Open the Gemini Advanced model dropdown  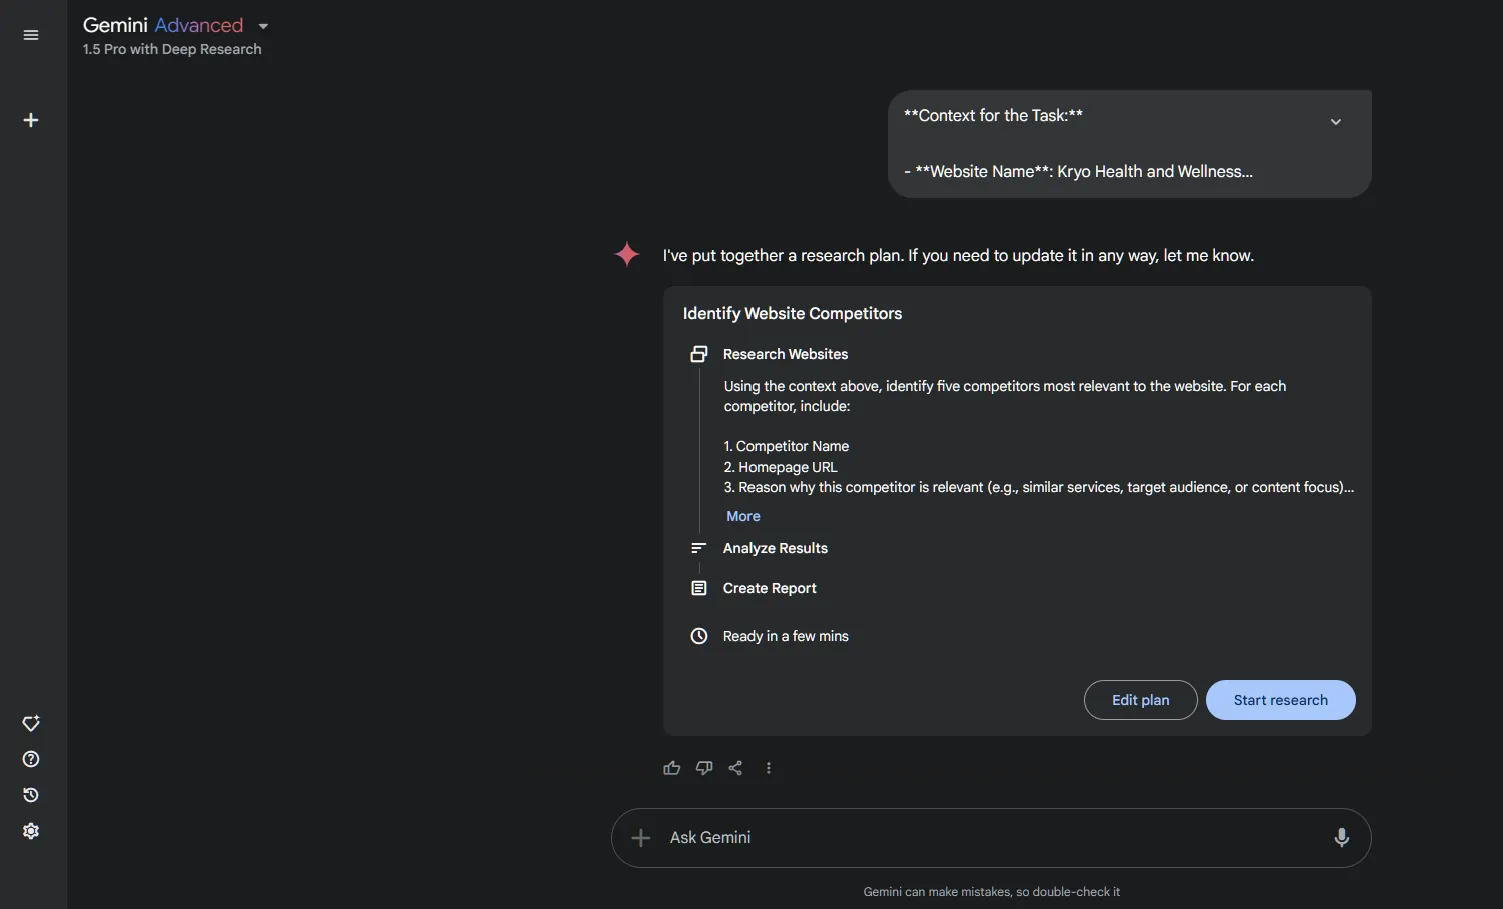coord(263,26)
